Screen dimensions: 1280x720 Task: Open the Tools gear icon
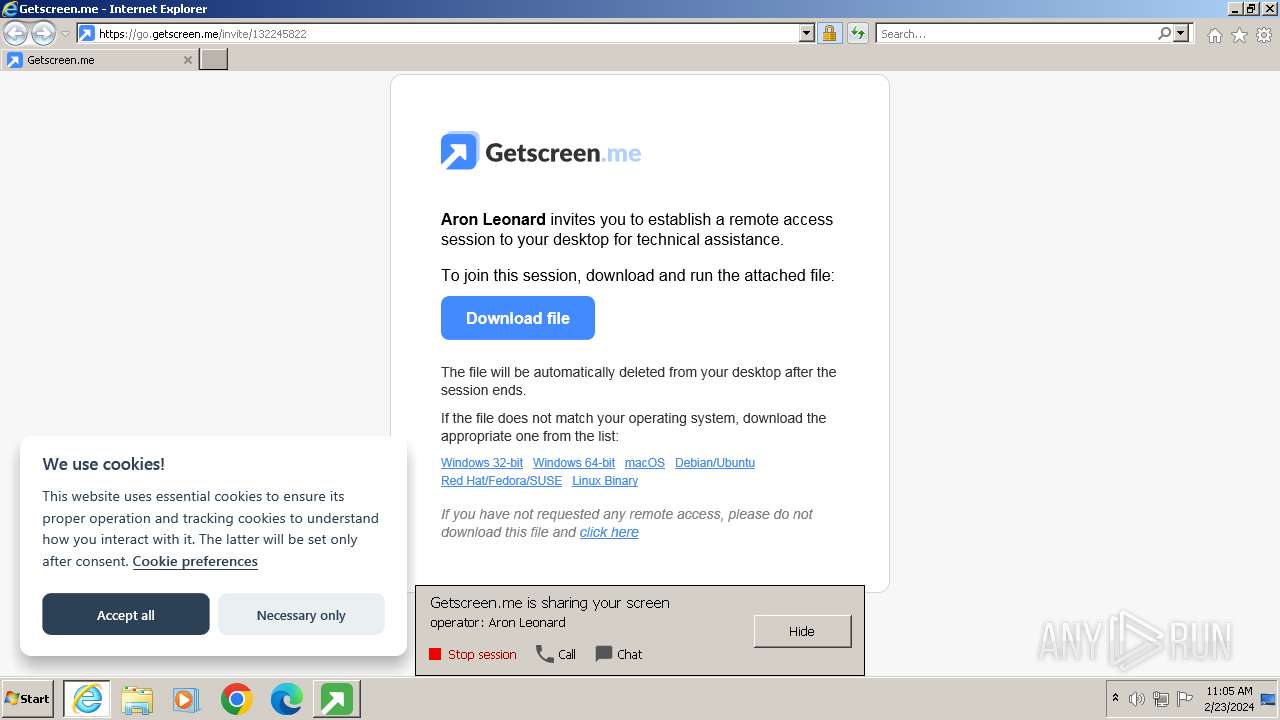[1264, 35]
